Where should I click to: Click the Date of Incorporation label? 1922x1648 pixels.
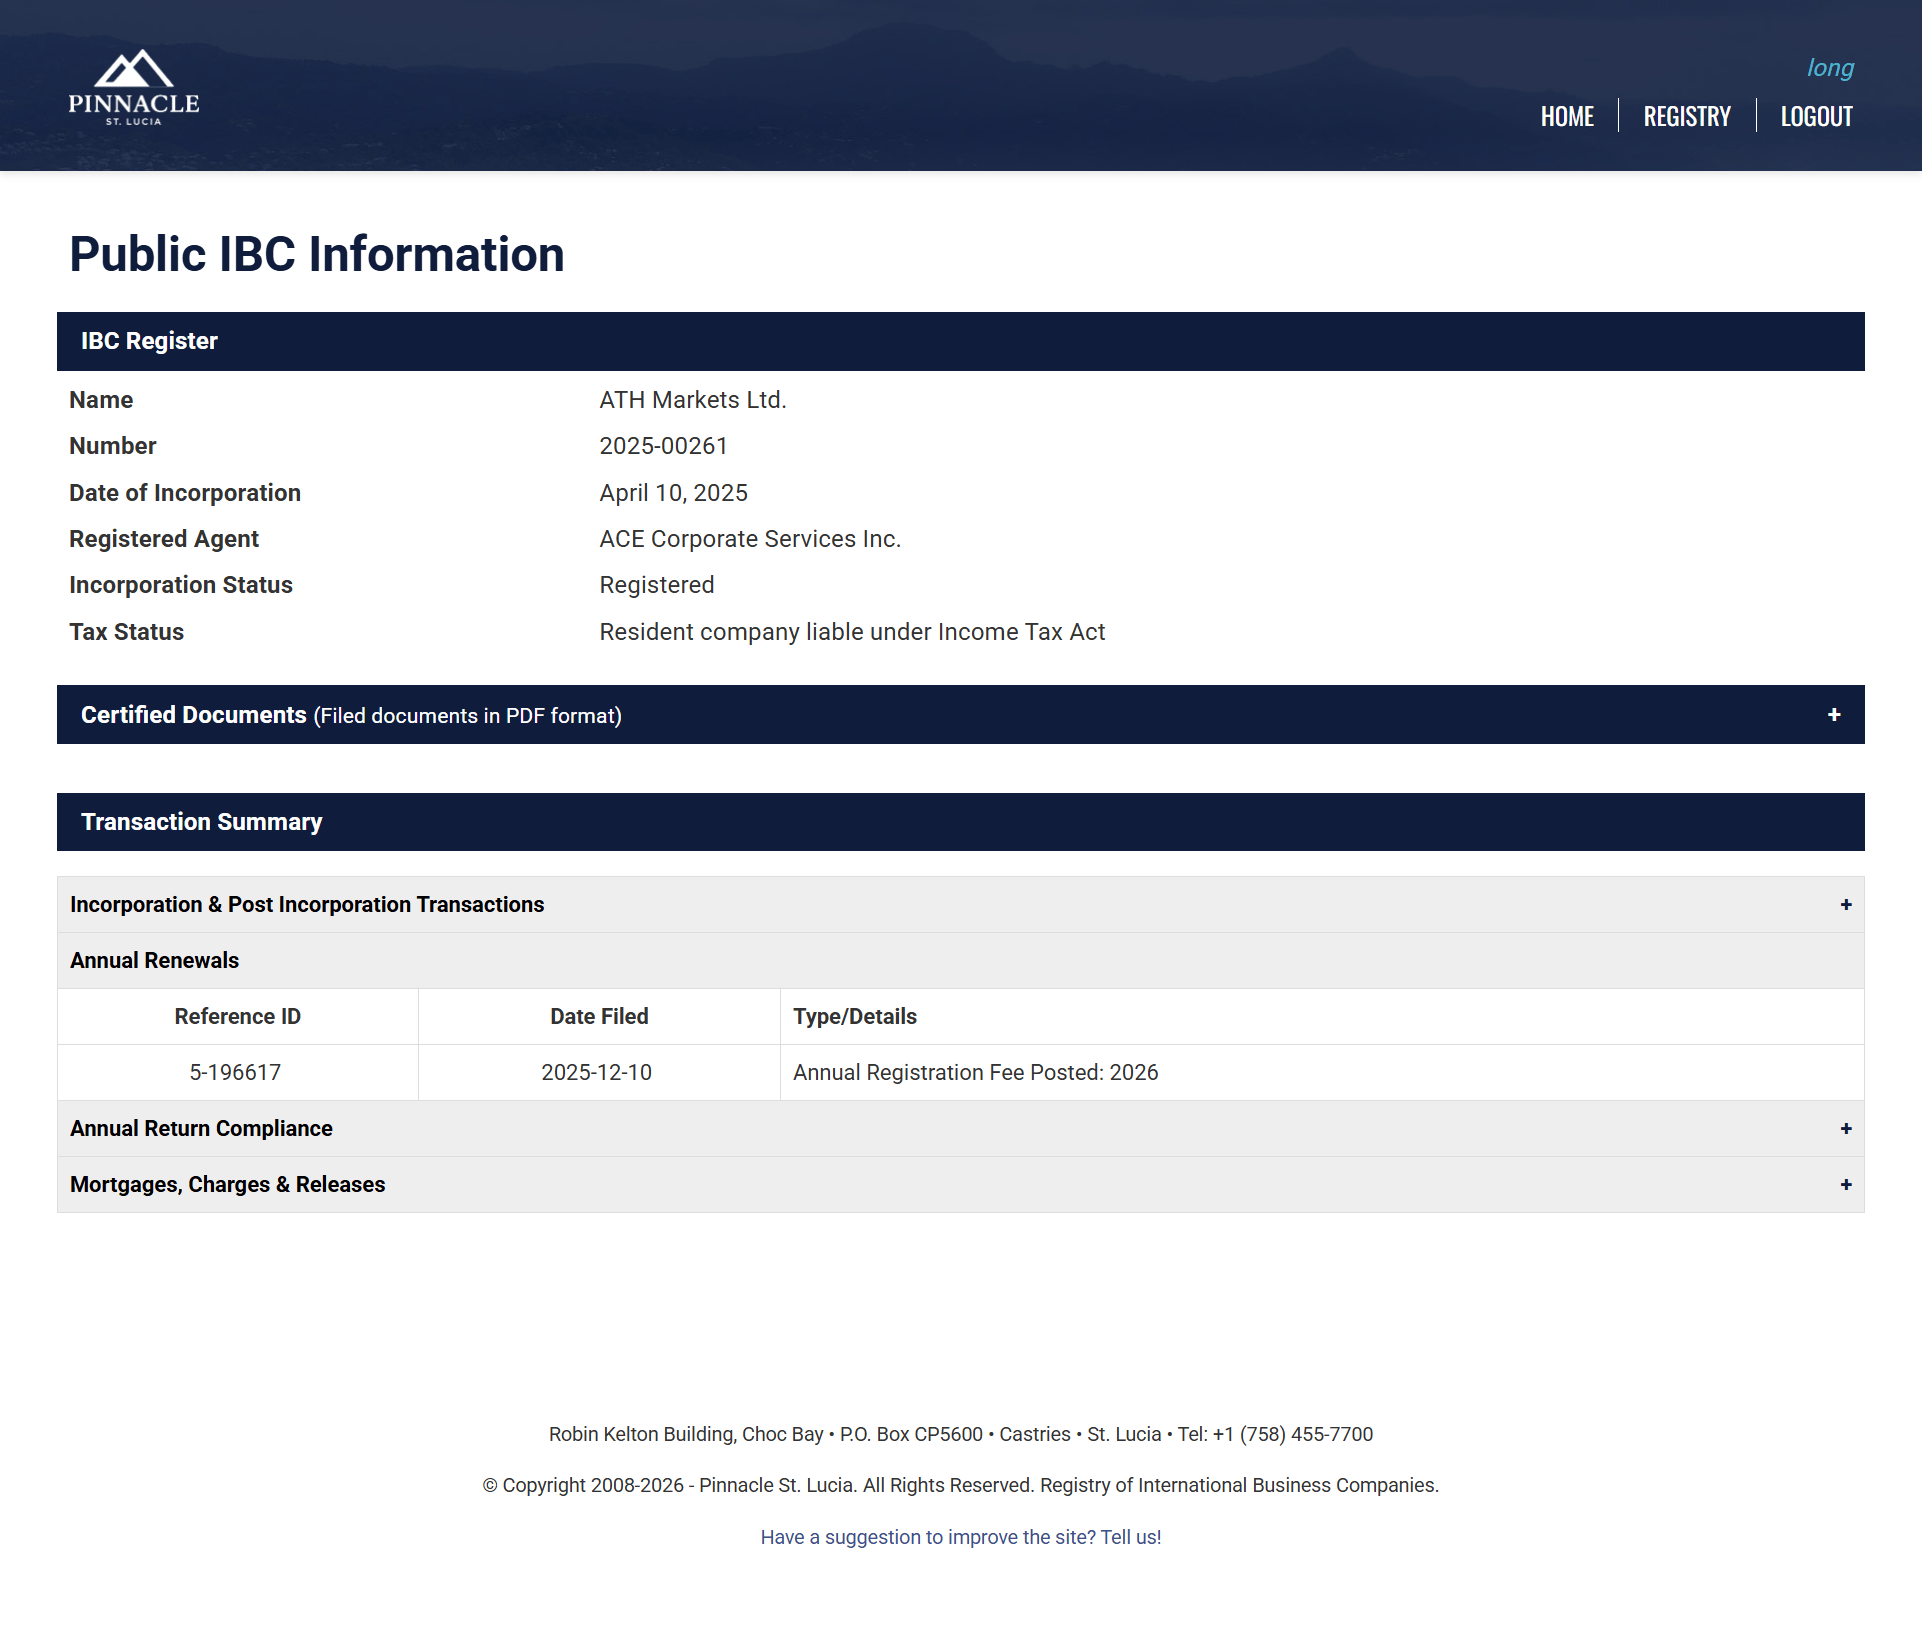tap(185, 493)
